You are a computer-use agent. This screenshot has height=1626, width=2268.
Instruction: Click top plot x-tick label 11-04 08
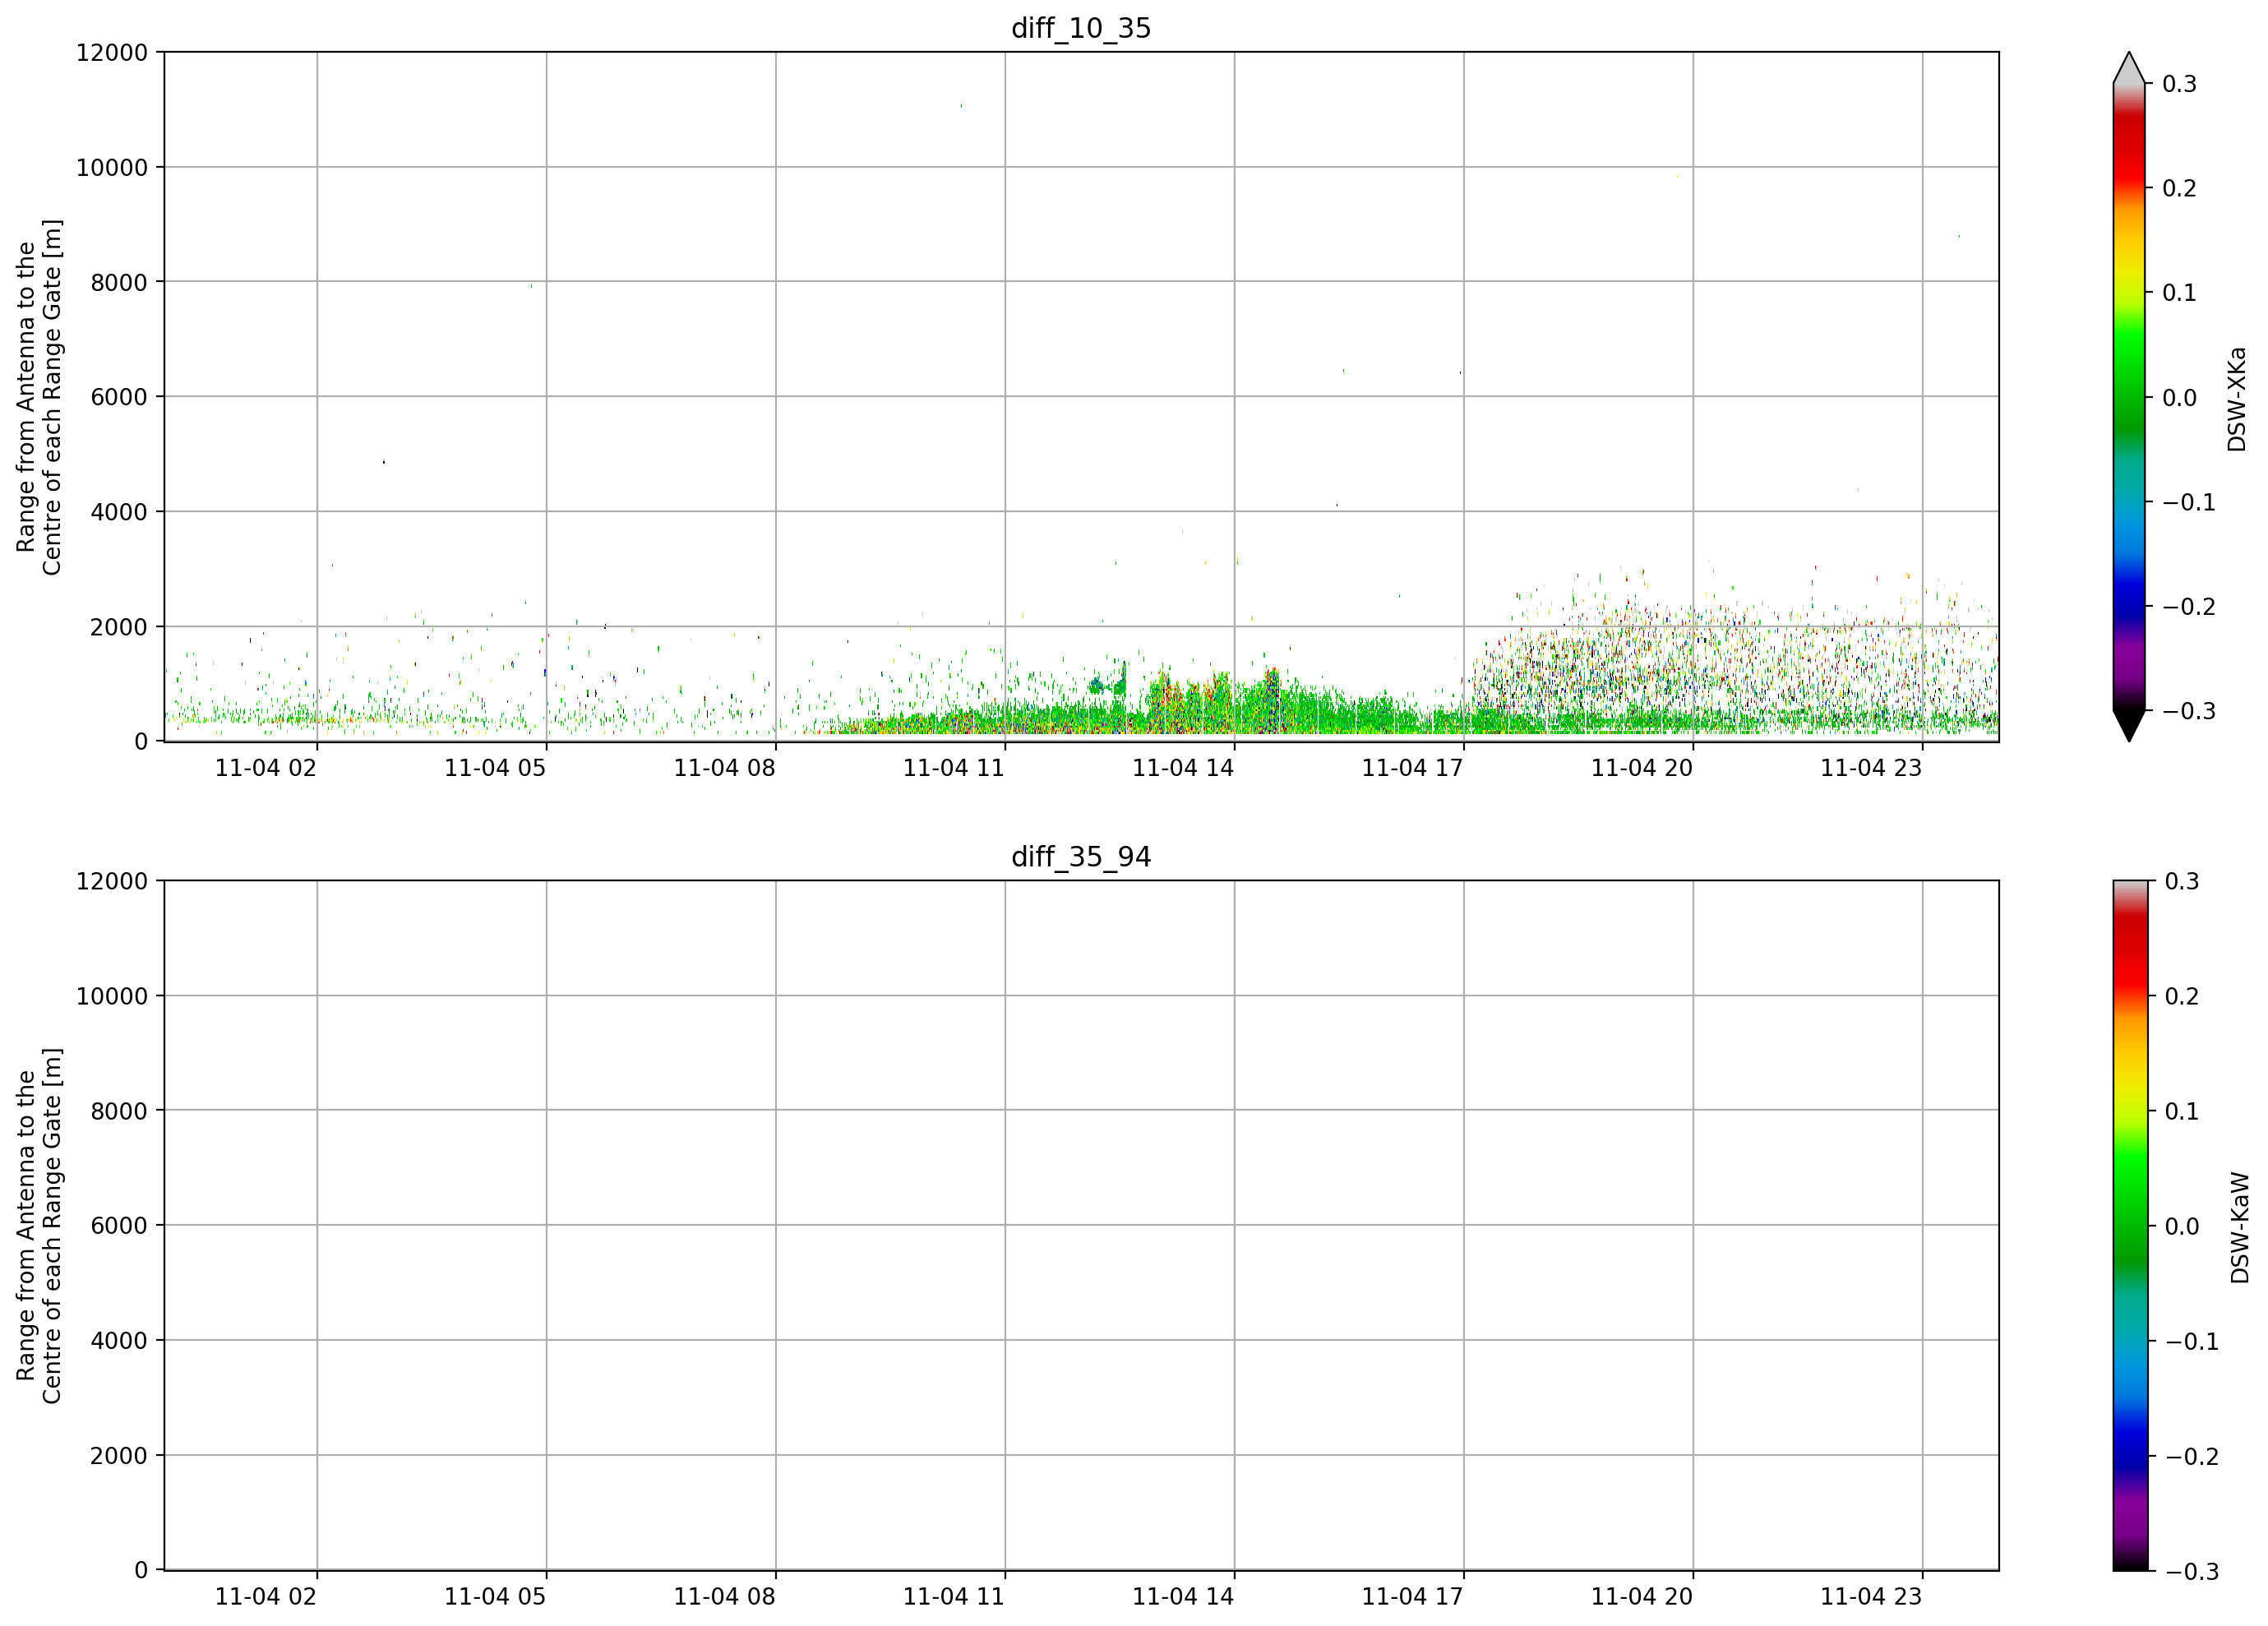pyautogui.click(x=724, y=768)
